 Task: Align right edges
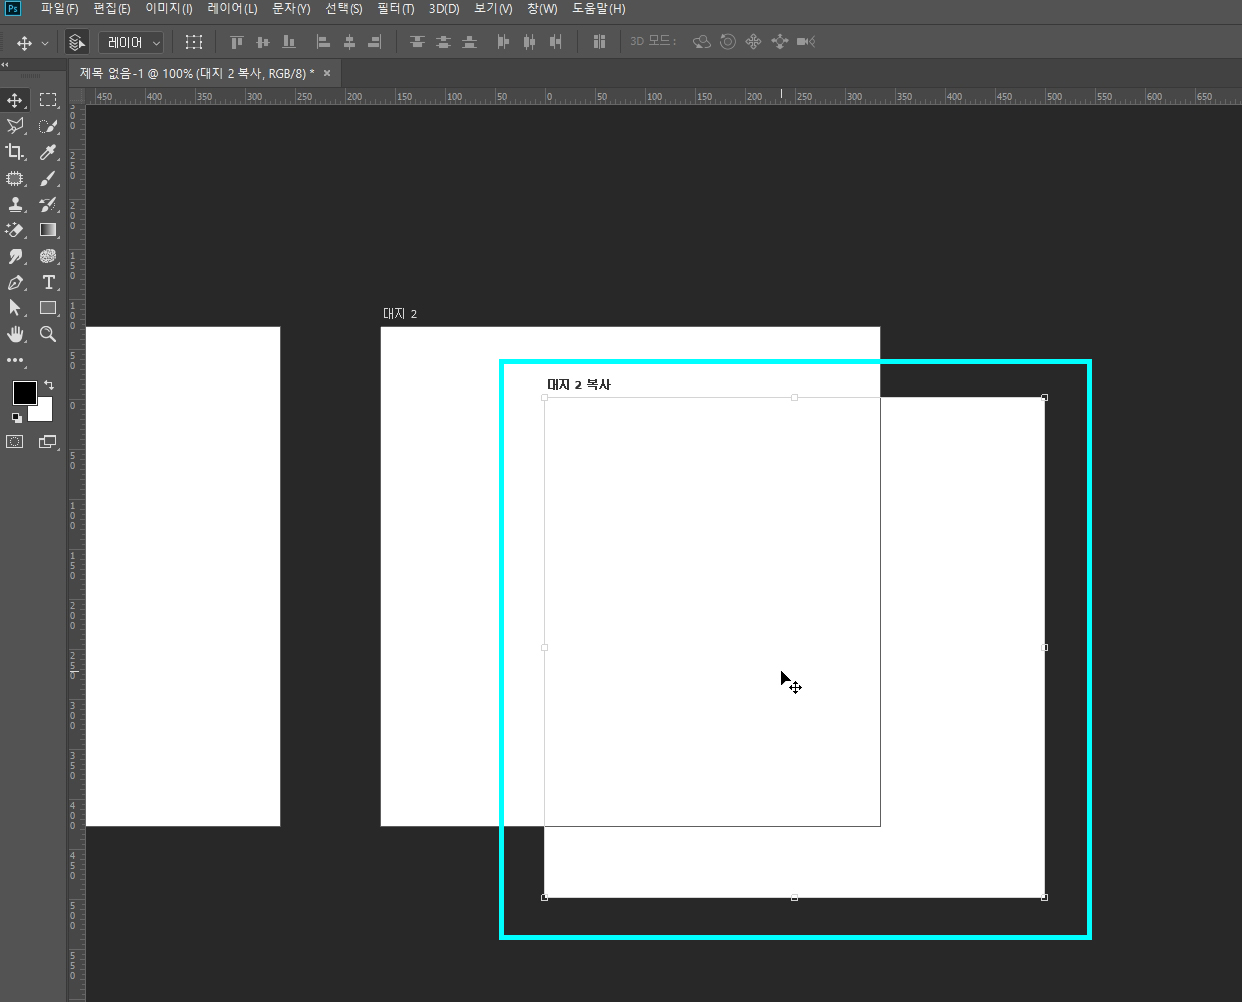pos(375,42)
